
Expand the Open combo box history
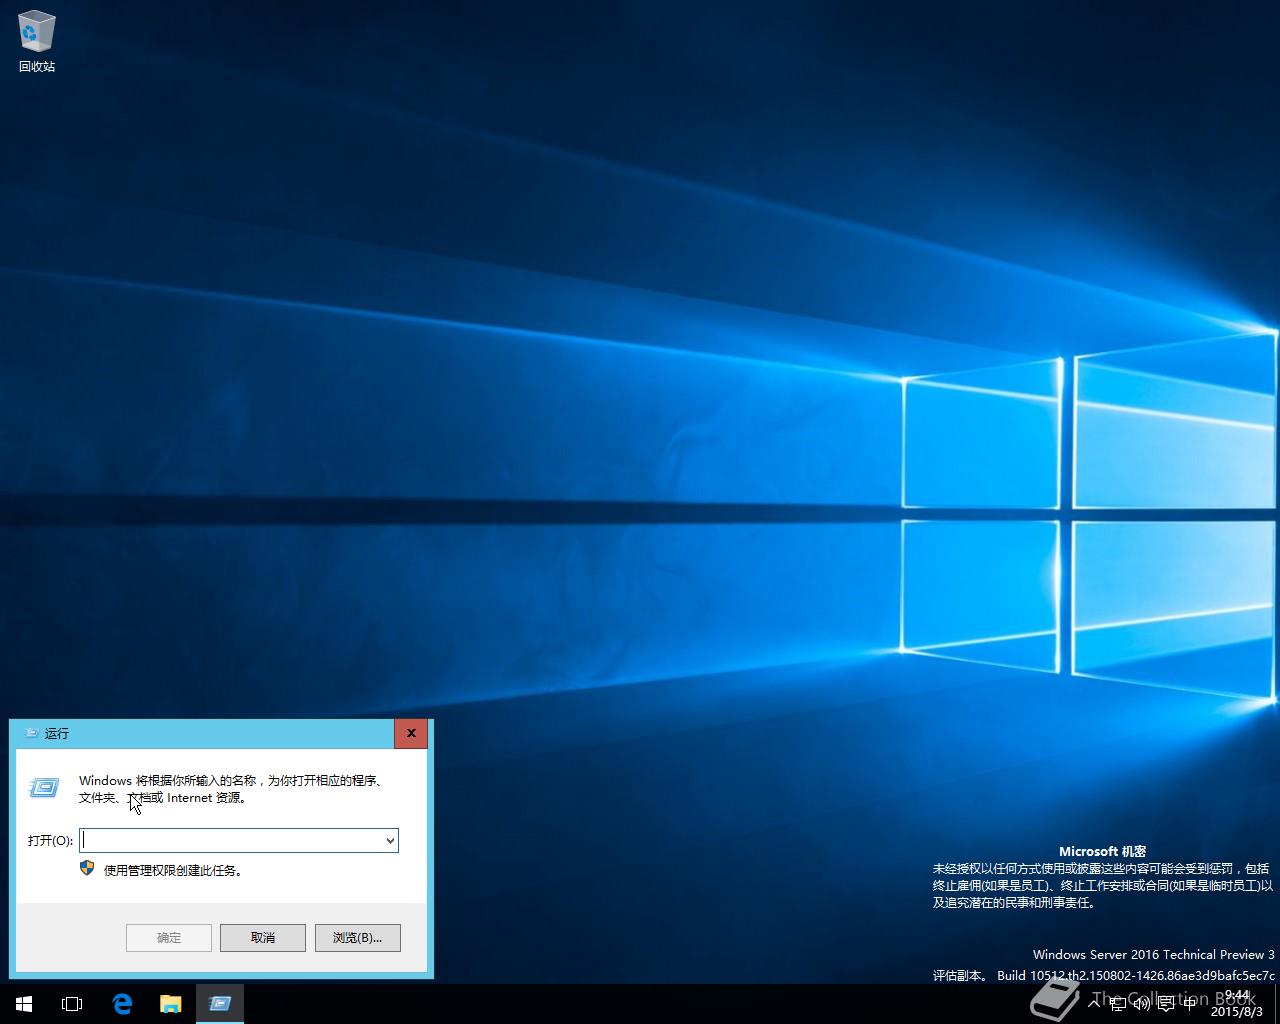(x=390, y=840)
